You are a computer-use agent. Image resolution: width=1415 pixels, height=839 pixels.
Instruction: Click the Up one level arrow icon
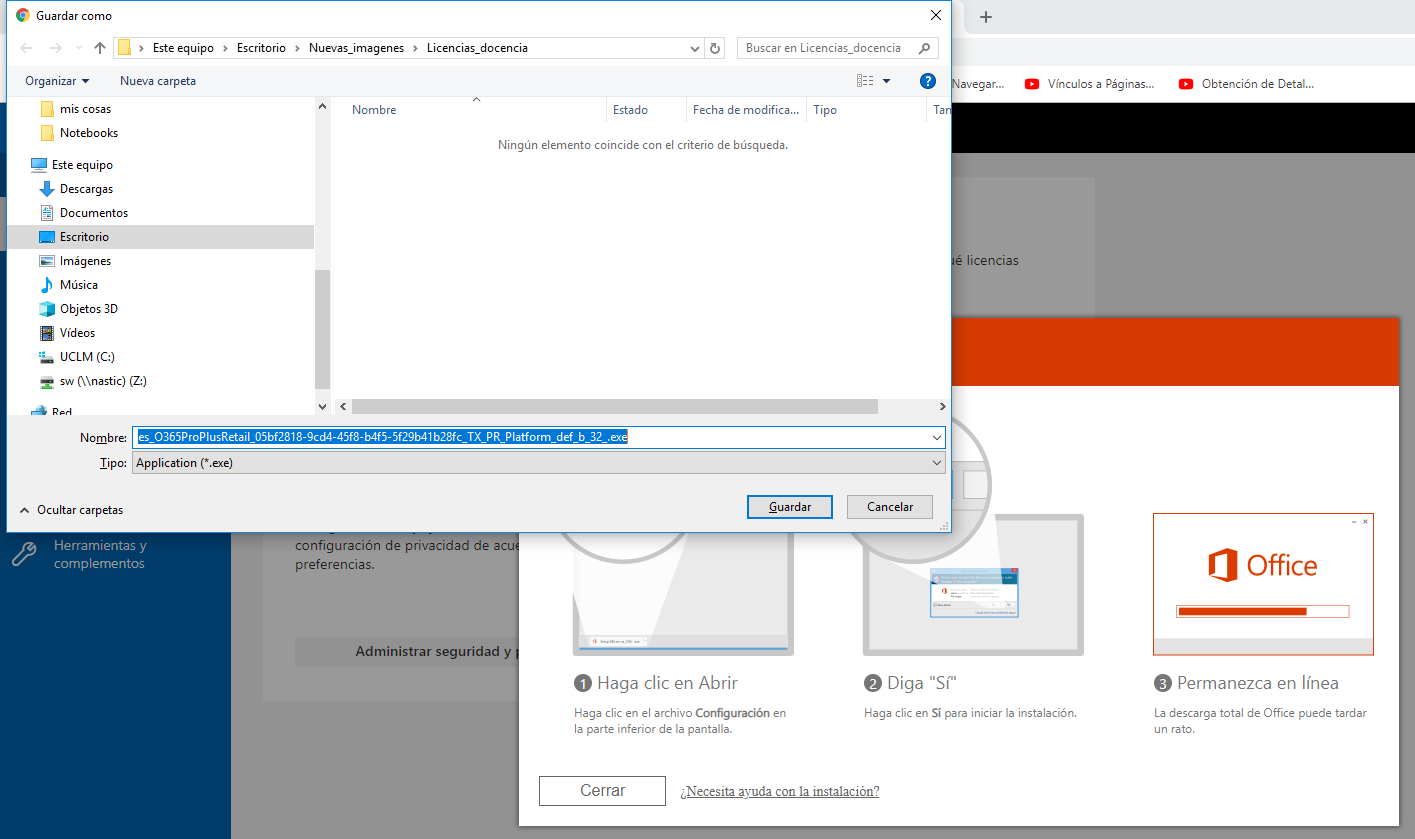coord(100,48)
